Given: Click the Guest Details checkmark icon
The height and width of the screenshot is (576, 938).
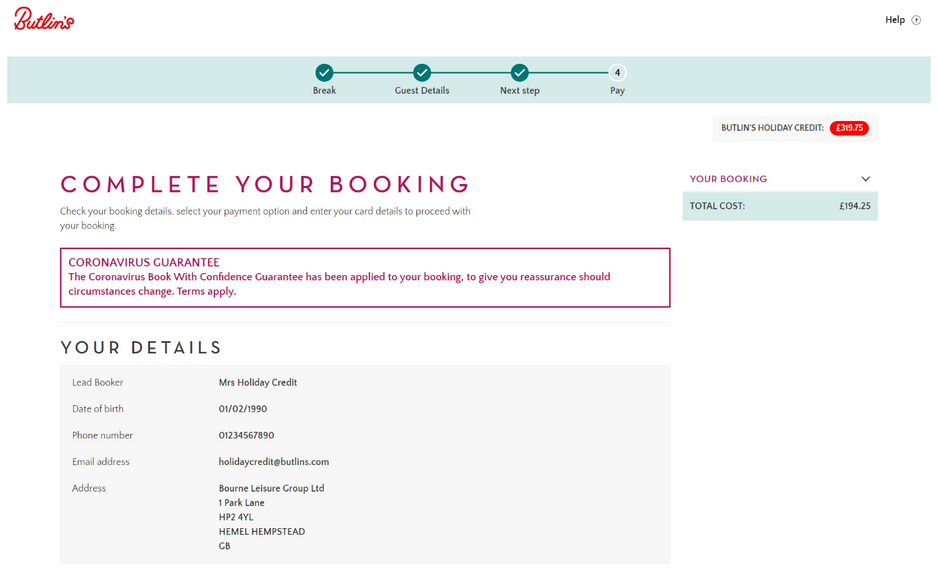Looking at the screenshot, I should click(x=421, y=73).
